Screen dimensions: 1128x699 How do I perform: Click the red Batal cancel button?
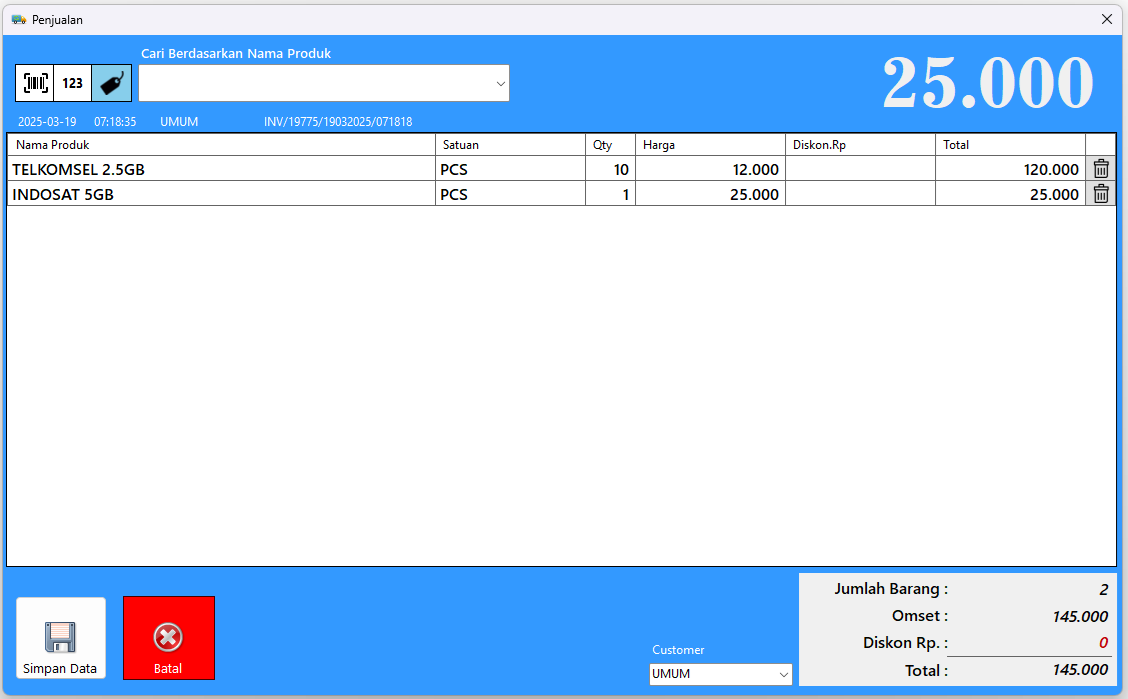click(168, 638)
